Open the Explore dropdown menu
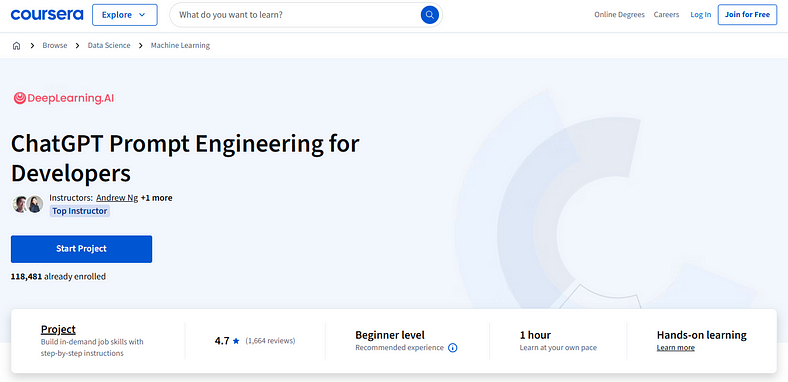 (125, 15)
